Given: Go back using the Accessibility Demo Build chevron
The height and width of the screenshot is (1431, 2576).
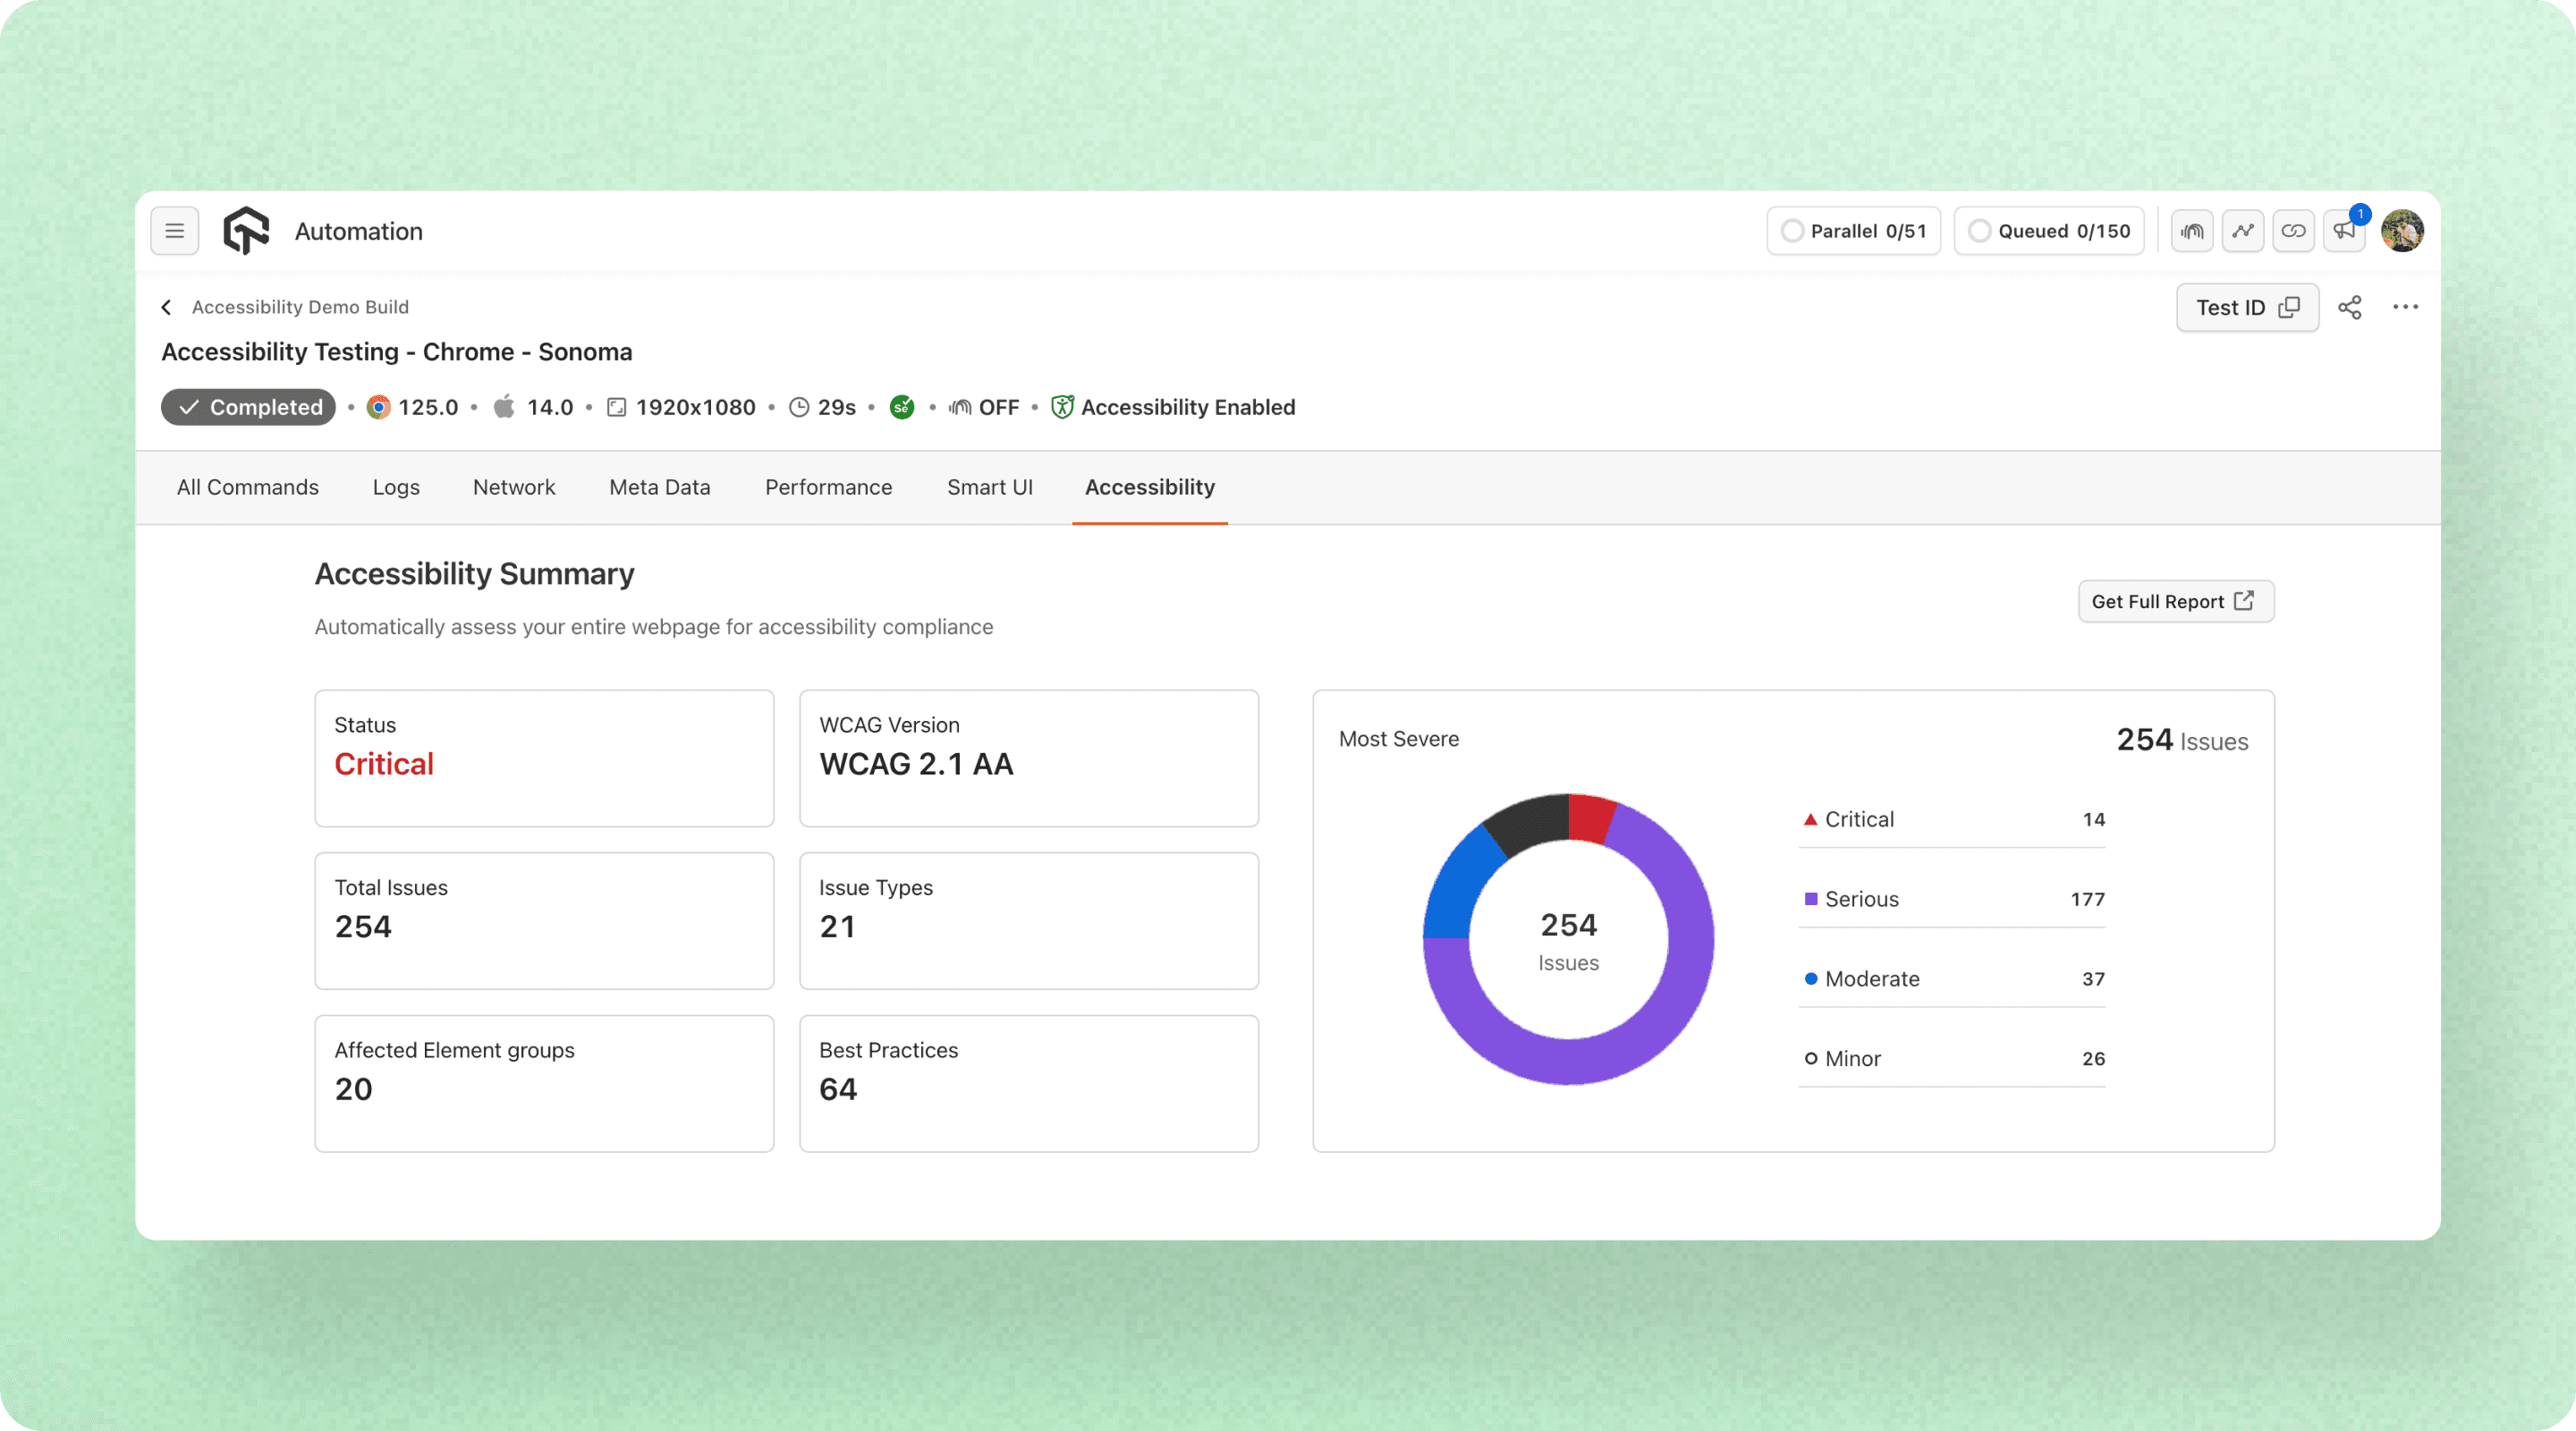Looking at the screenshot, I should (167, 307).
